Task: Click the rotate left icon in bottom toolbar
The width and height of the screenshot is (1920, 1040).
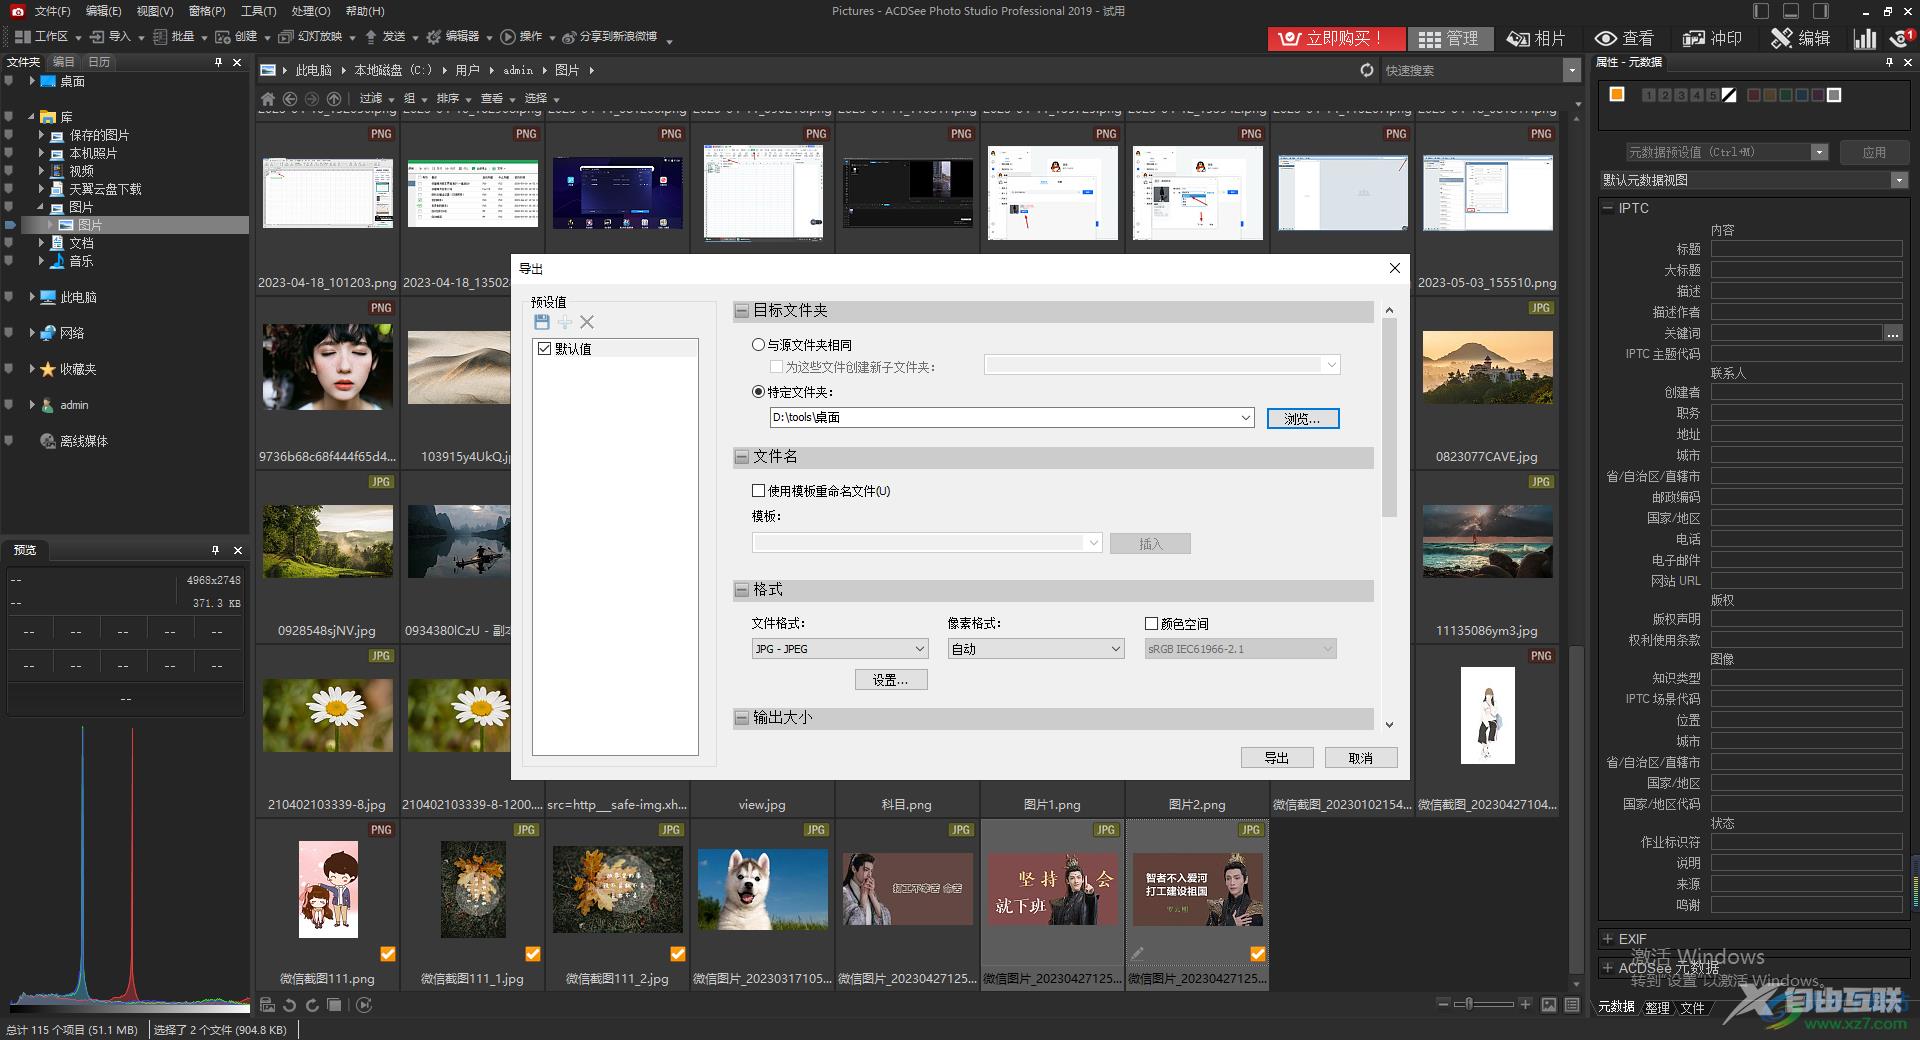Action: point(290,1005)
